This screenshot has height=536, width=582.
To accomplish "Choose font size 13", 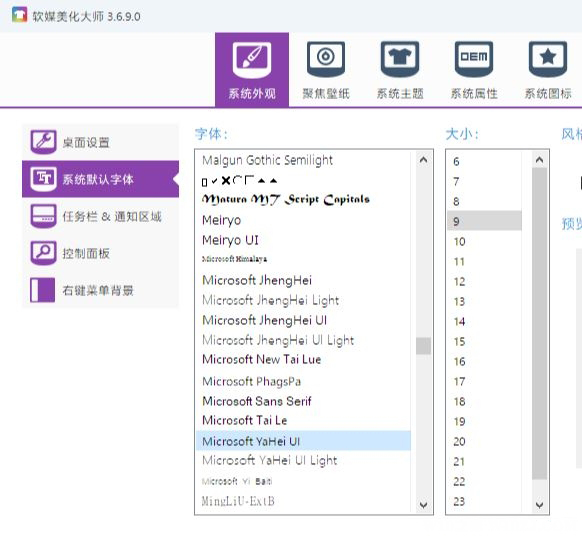I will tap(484, 301).
